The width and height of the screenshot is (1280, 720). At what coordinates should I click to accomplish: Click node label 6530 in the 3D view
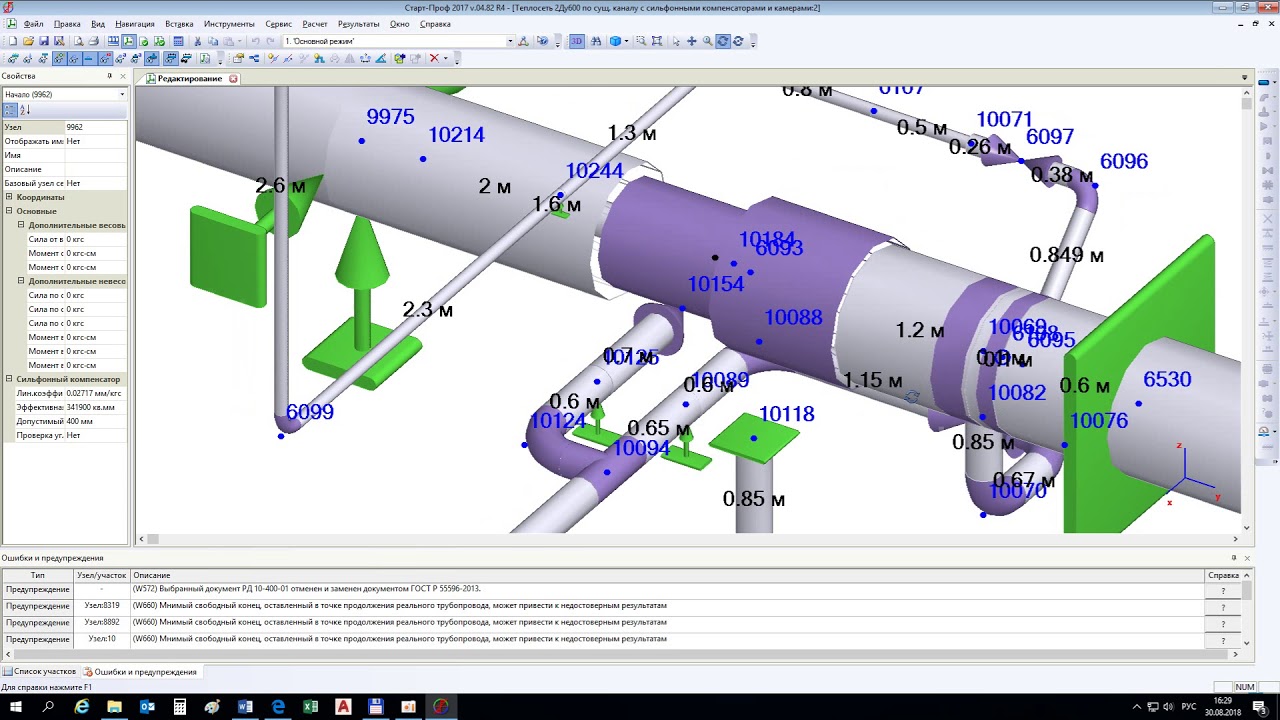tap(1167, 380)
